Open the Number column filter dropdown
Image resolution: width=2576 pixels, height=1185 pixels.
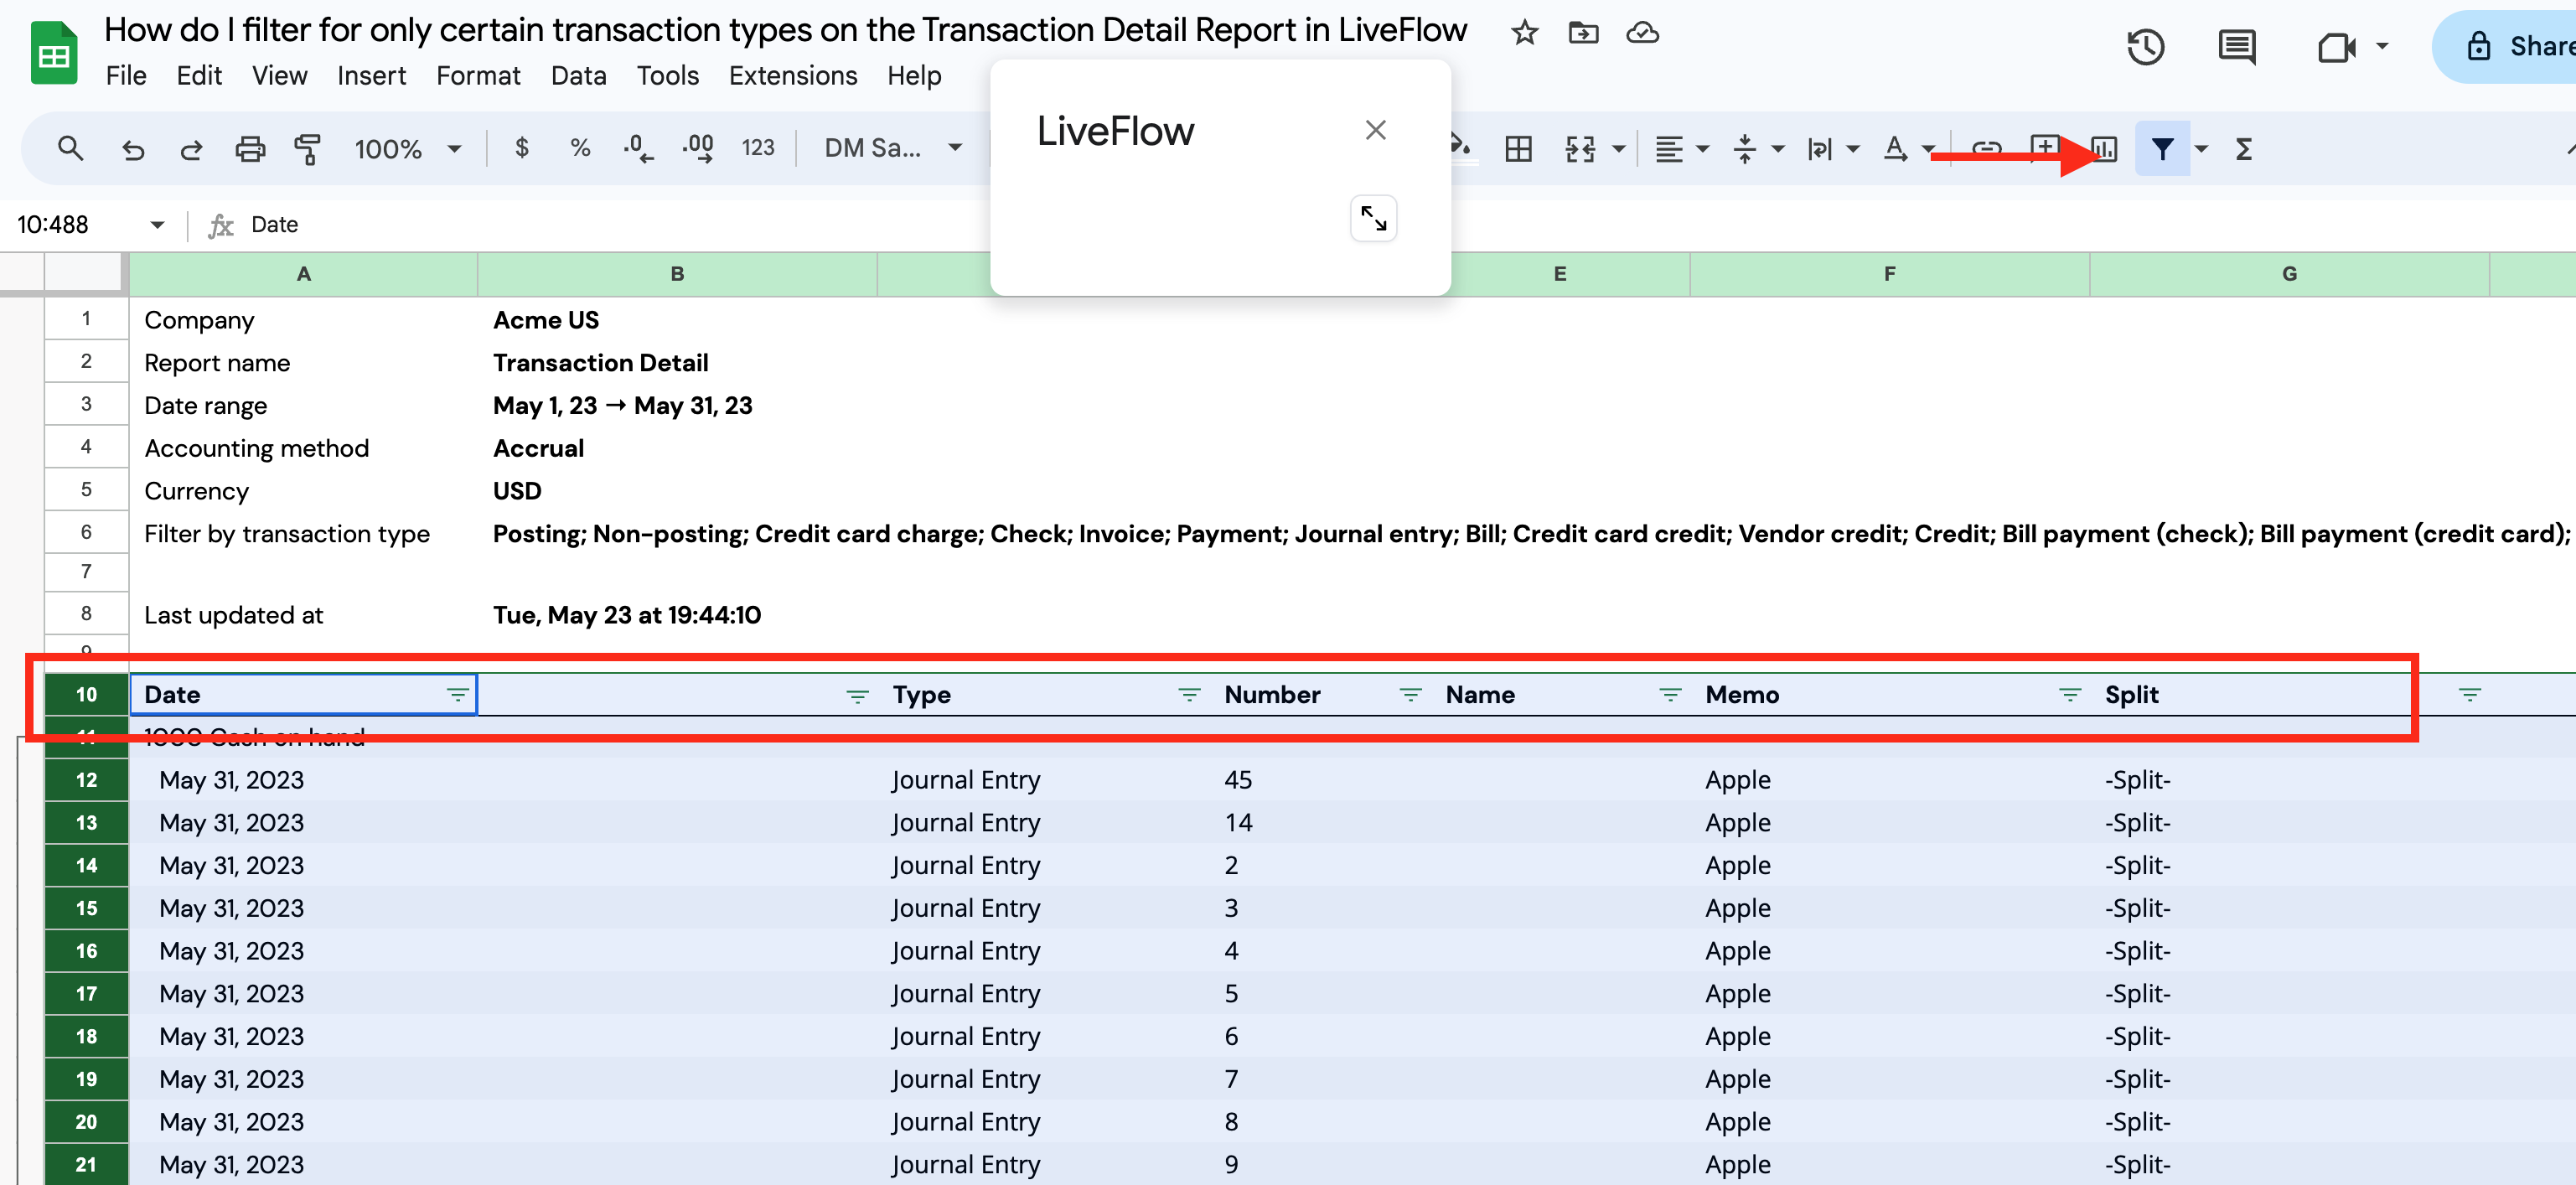(x=1410, y=695)
